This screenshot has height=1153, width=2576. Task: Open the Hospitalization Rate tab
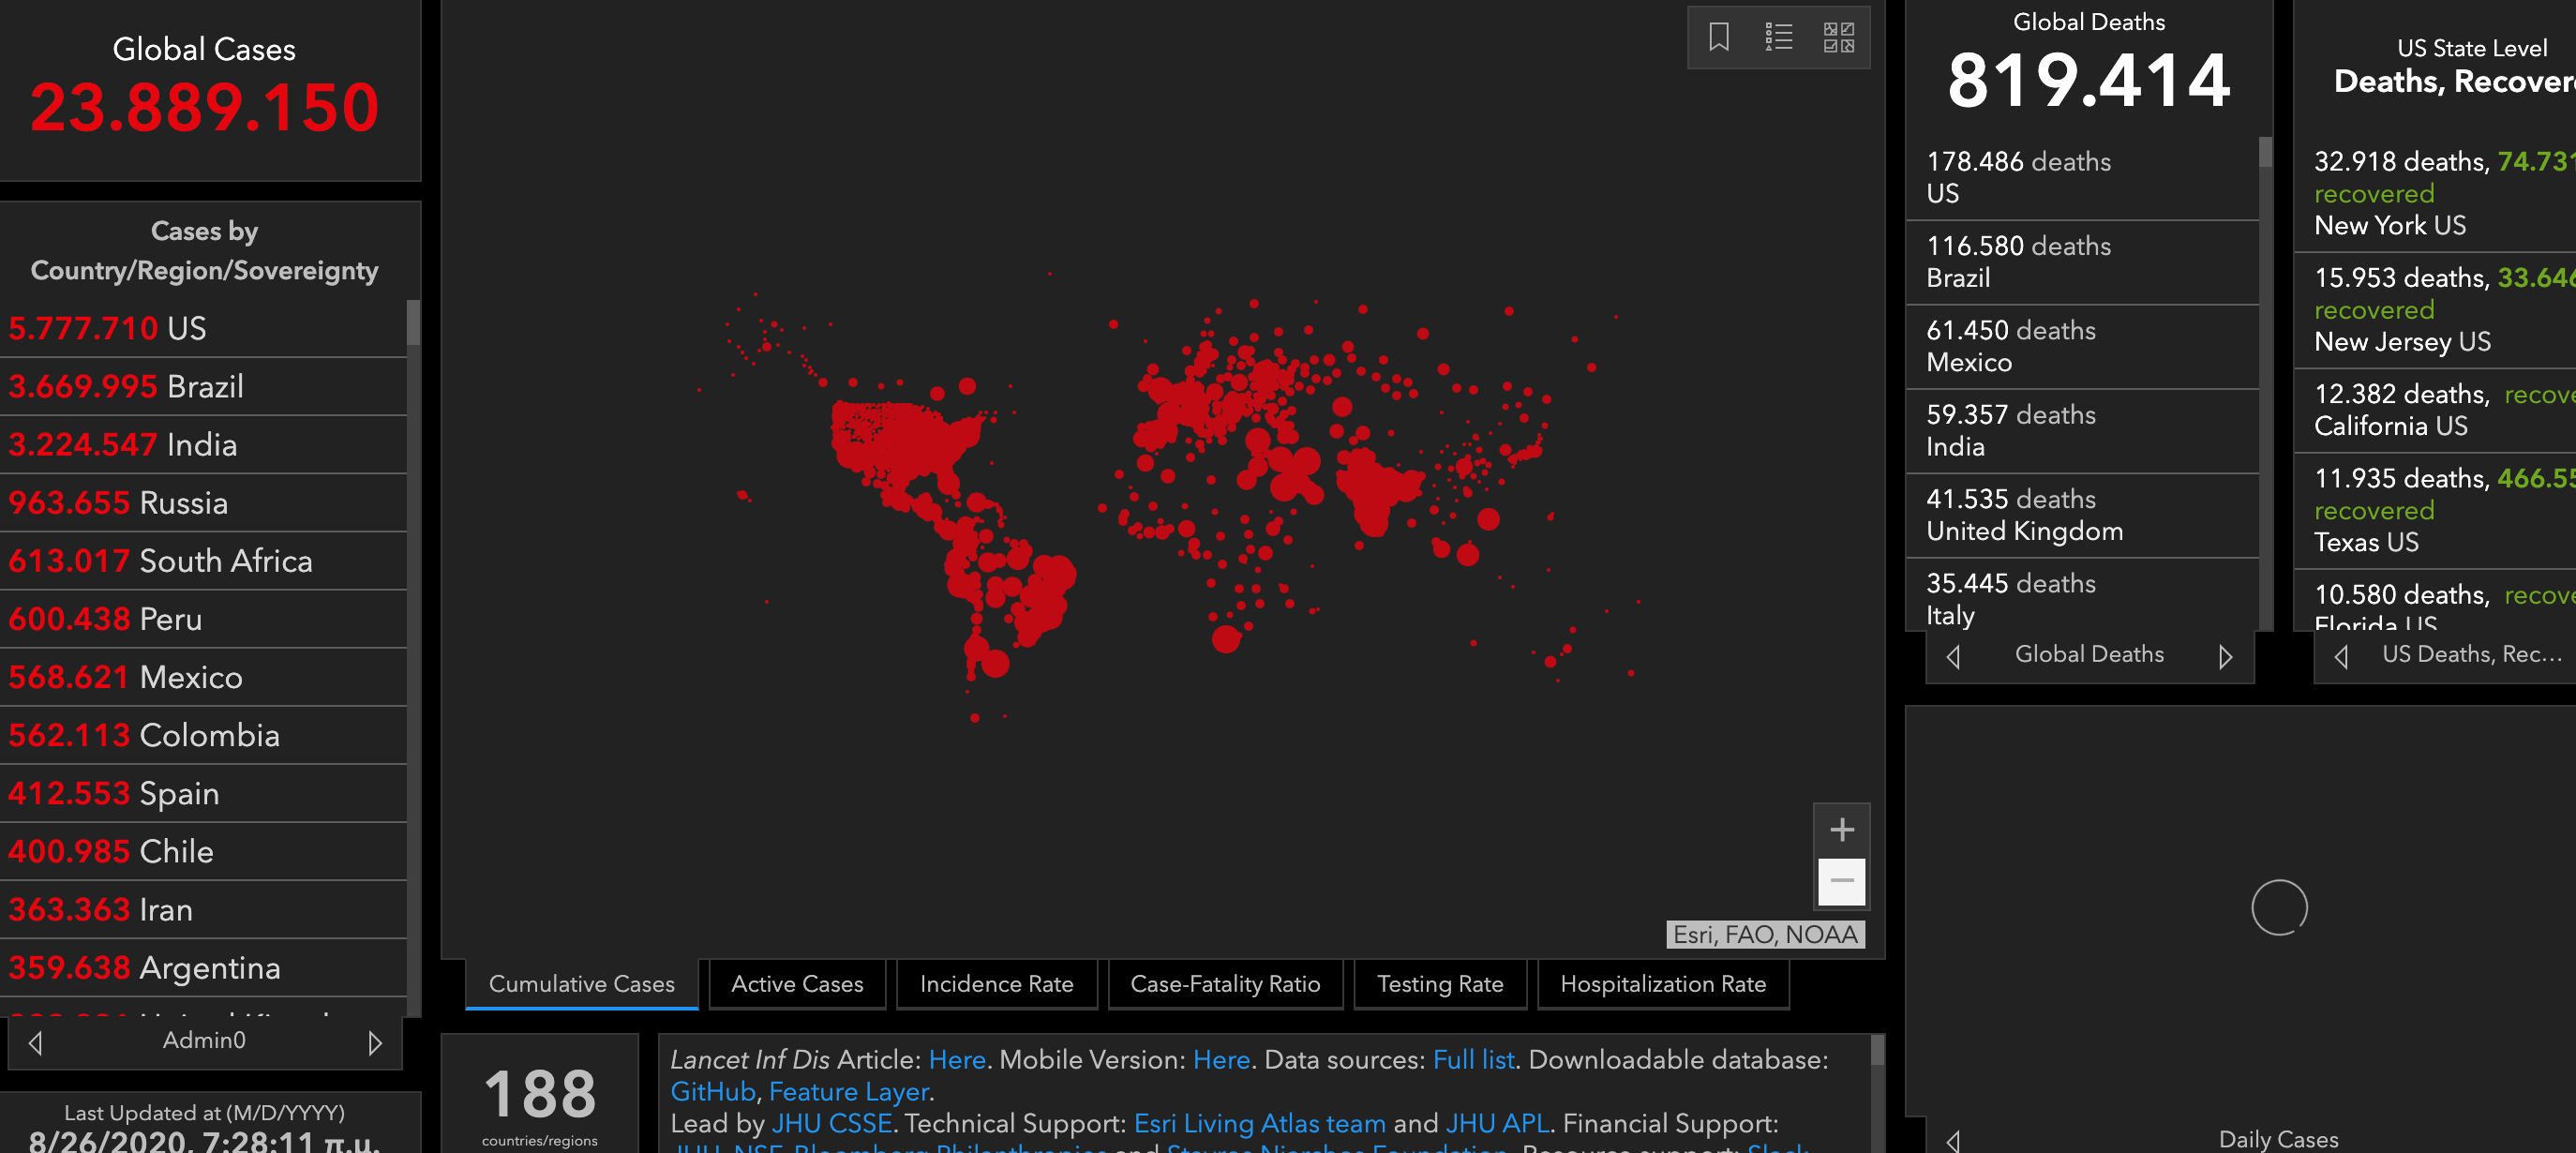(1662, 984)
